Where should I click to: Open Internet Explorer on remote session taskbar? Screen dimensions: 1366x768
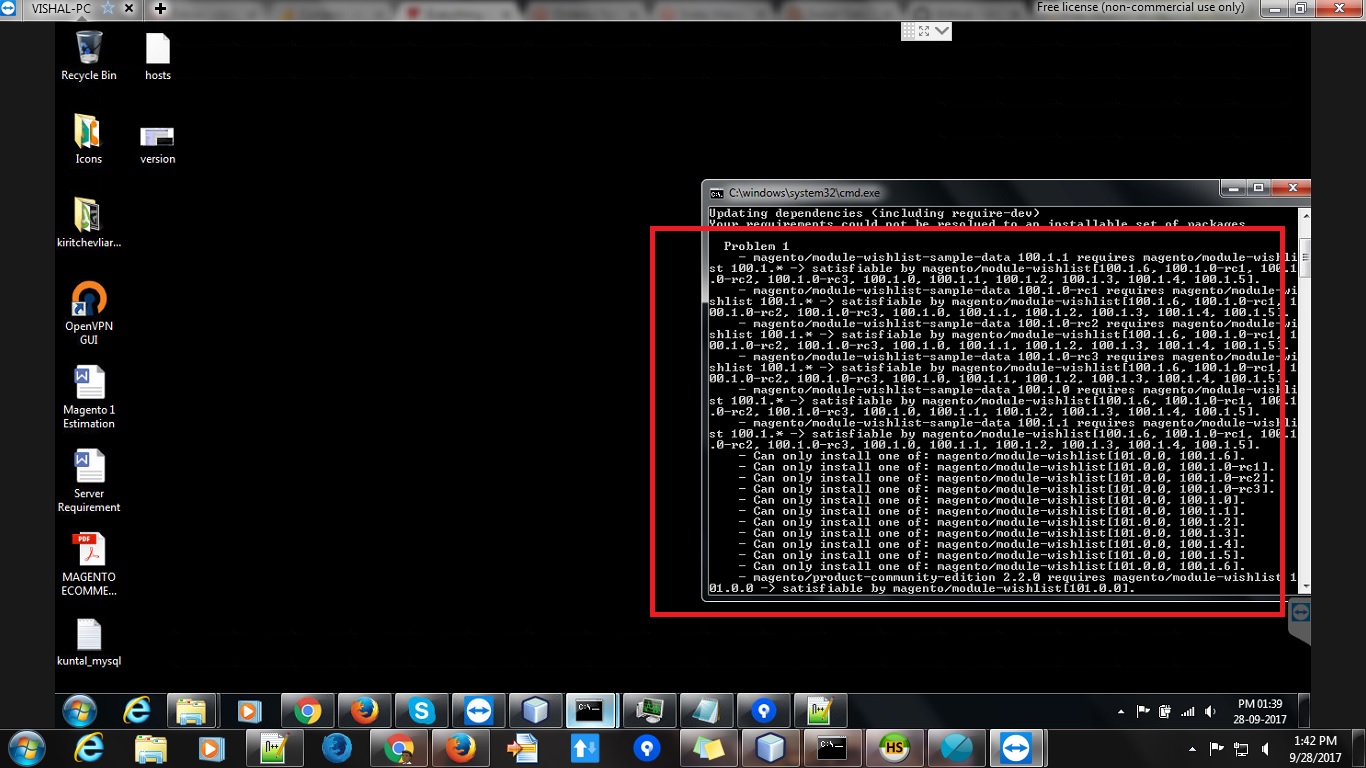pos(136,711)
